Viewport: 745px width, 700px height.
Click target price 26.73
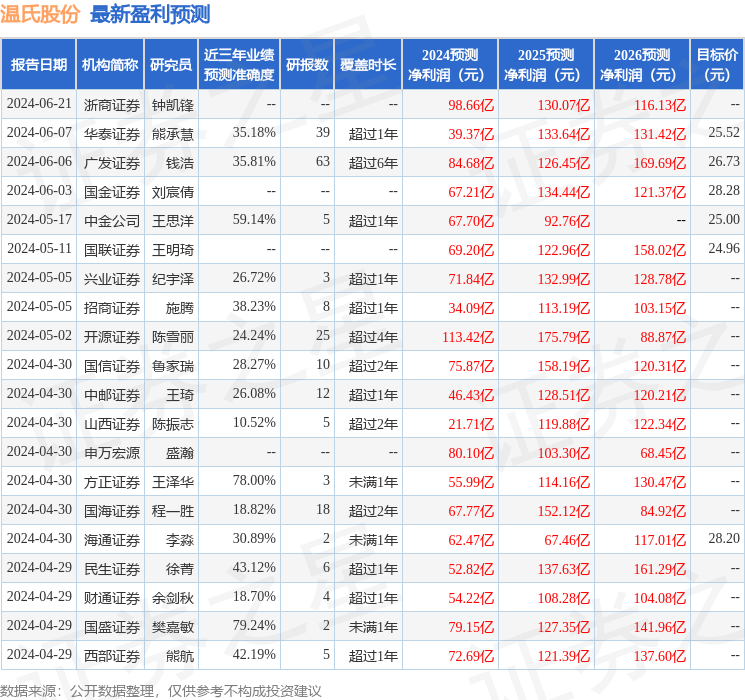pyautogui.click(x=724, y=161)
